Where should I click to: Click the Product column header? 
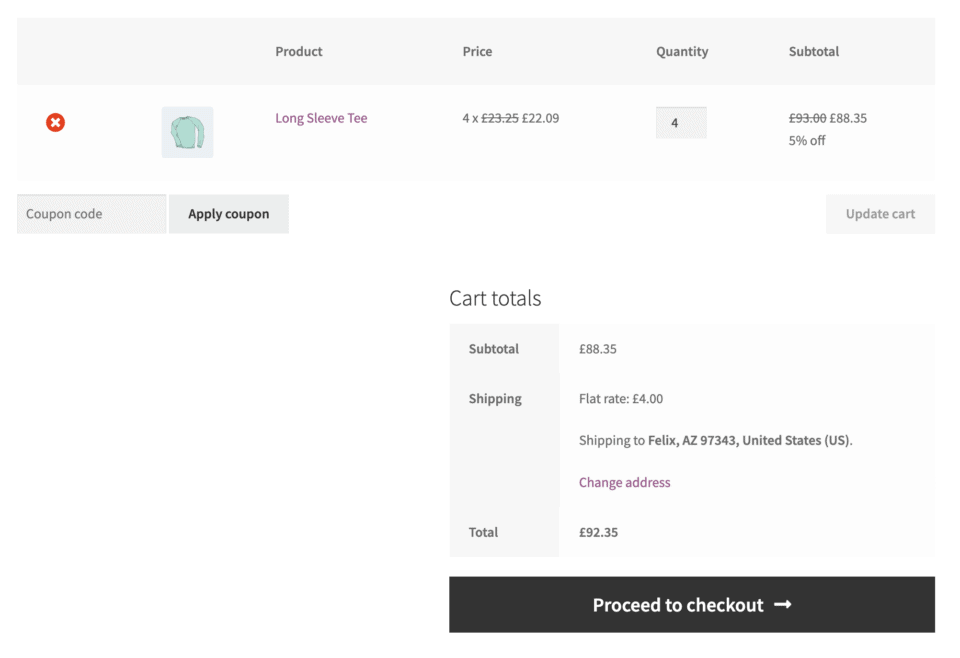tap(298, 51)
